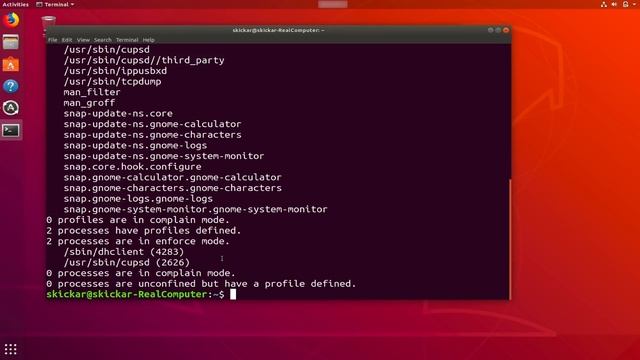
Task: Click the line "man_filter"
Action: (x=92, y=92)
